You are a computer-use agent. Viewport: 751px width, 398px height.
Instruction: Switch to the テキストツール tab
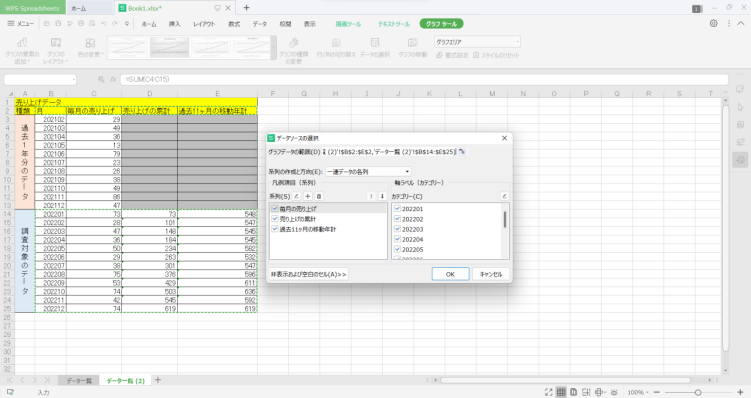click(394, 24)
